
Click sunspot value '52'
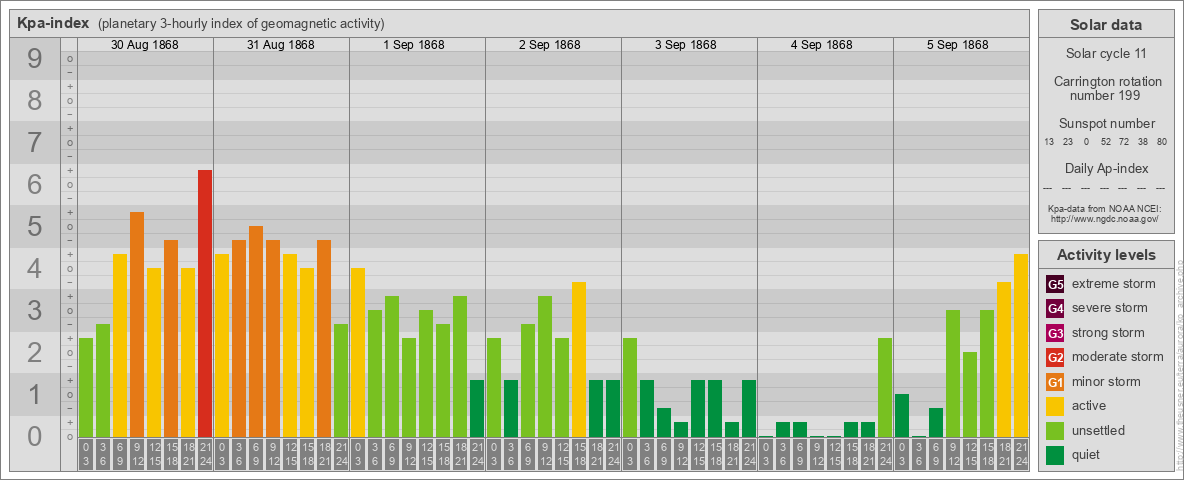pos(1105,142)
